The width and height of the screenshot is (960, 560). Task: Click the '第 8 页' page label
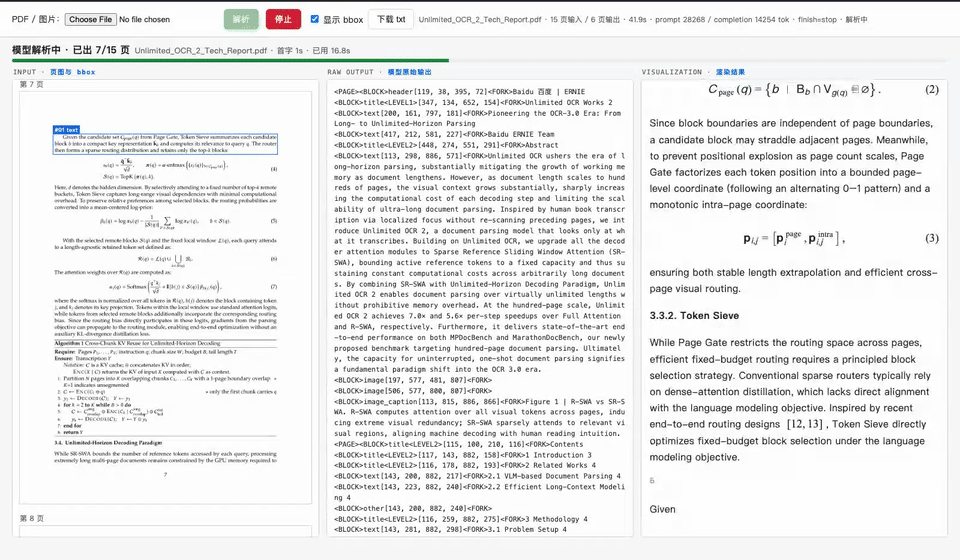(x=31, y=518)
